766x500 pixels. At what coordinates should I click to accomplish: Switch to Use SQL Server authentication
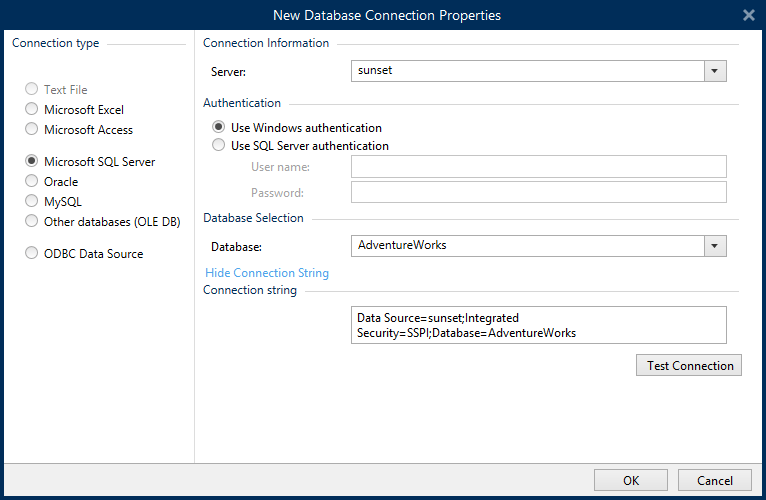click(219, 146)
